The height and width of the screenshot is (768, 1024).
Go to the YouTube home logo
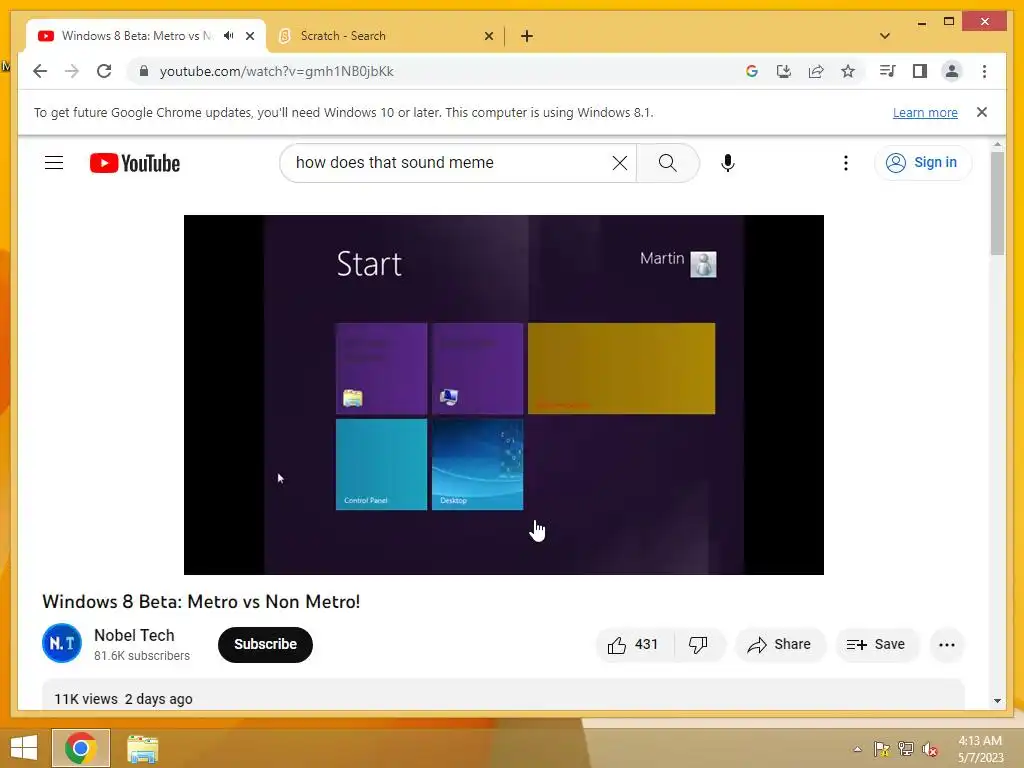coord(135,163)
